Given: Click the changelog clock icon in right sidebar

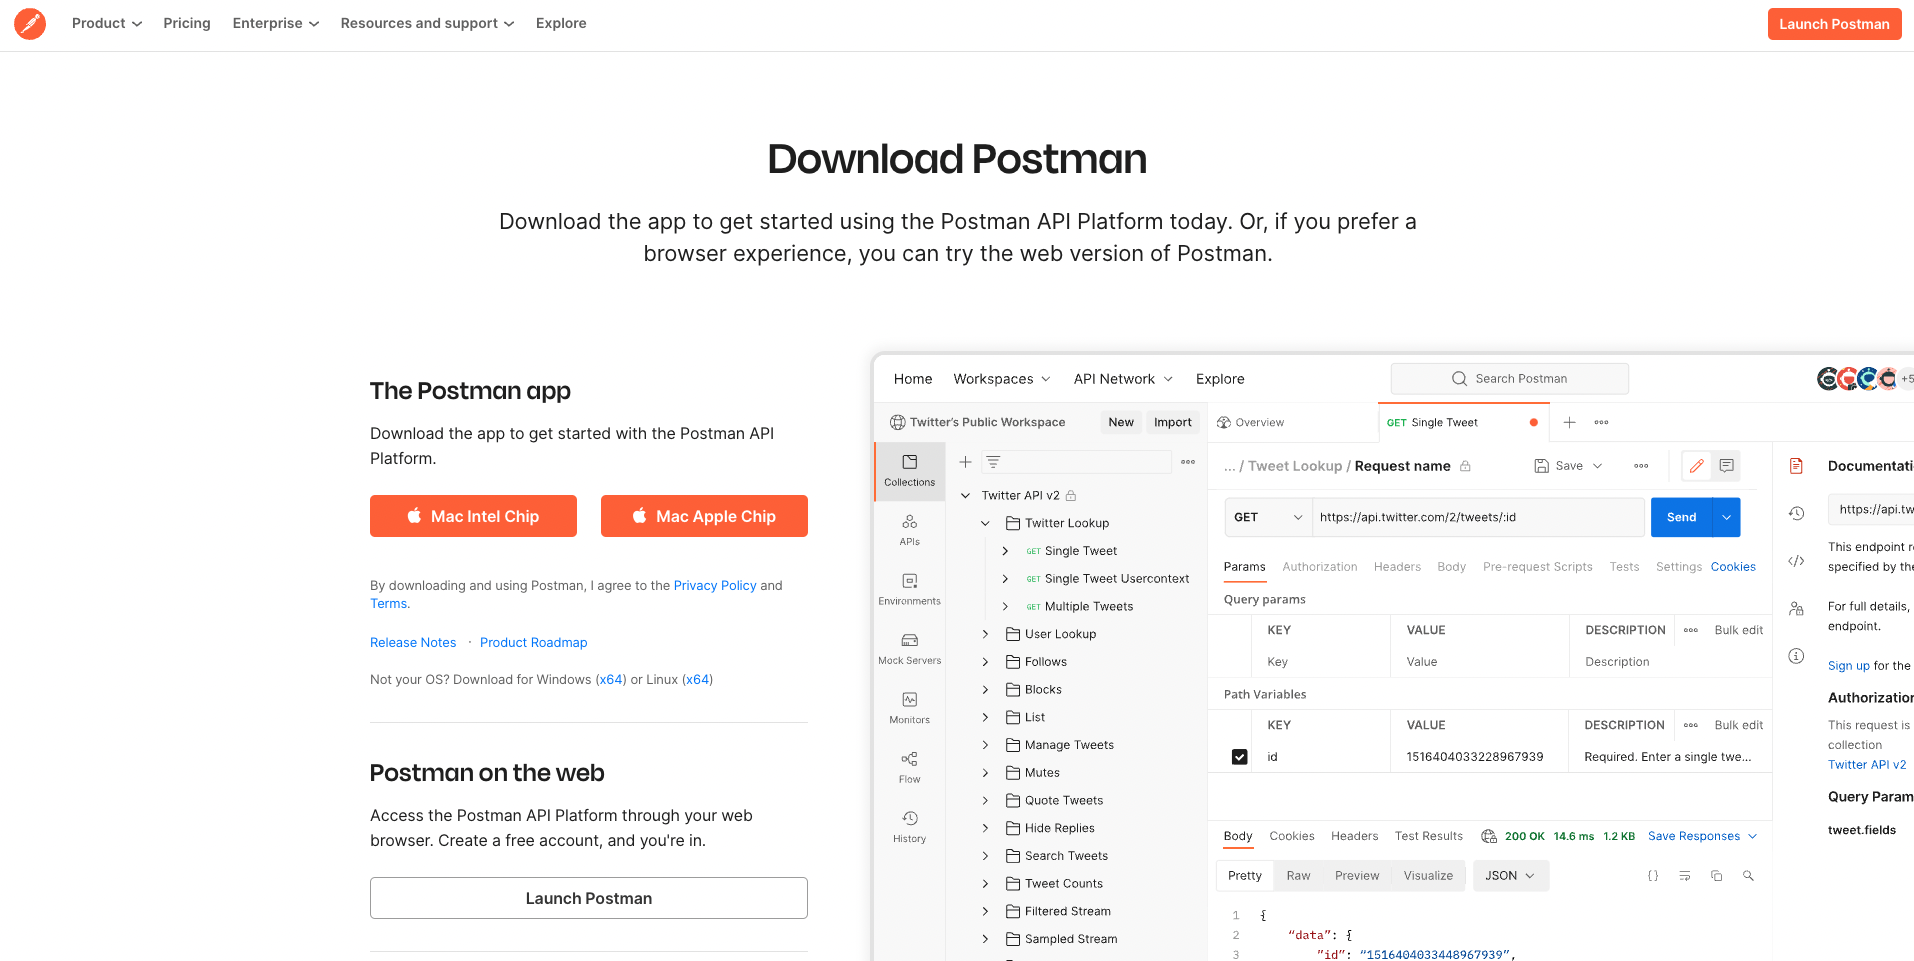Looking at the screenshot, I should (x=1797, y=513).
